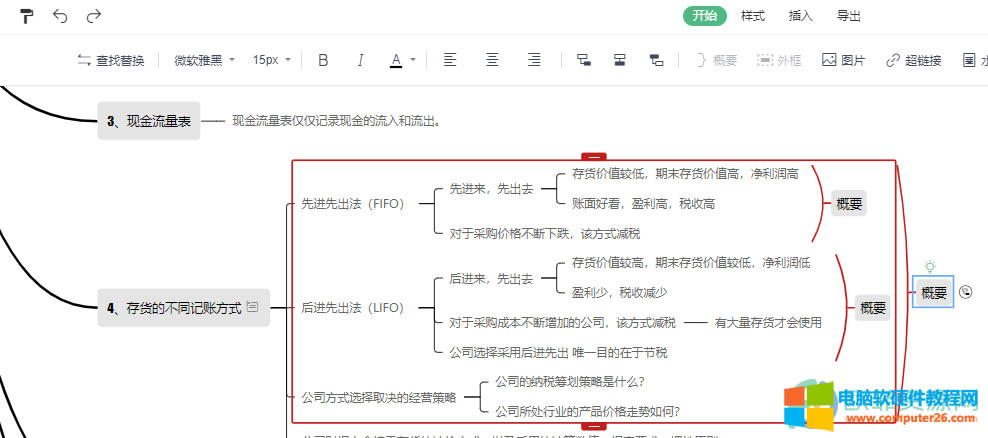Image resolution: width=988 pixels, height=438 pixels.
Task: Align text to the right
Action: pyautogui.click(x=534, y=60)
